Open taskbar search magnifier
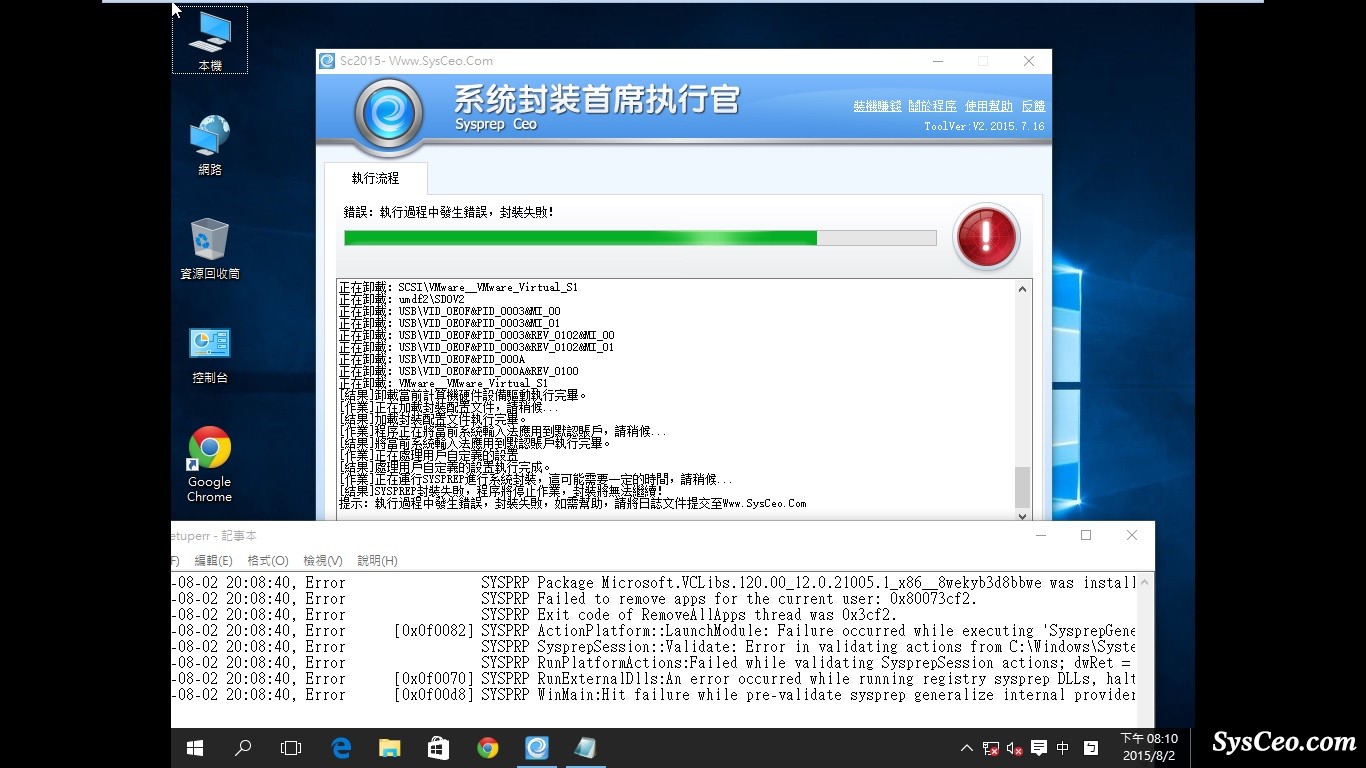The height and width of the screenshot is (768, 1366). click(243, 748)
